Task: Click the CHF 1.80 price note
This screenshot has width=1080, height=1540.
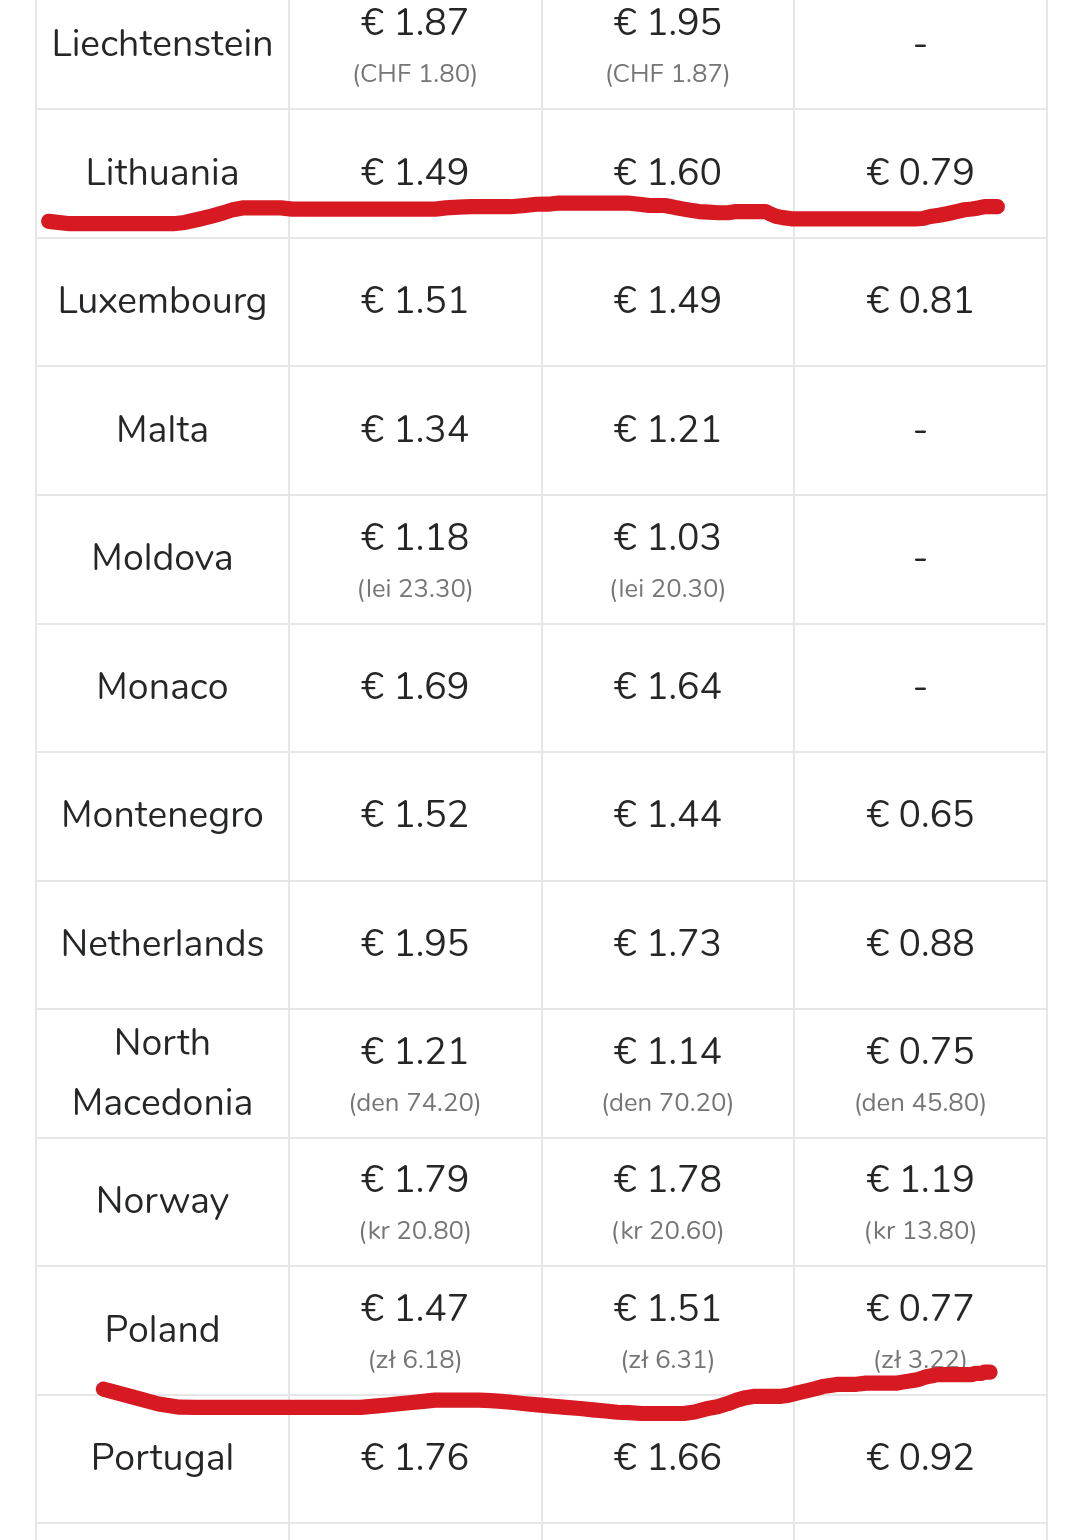Action: 415,74
